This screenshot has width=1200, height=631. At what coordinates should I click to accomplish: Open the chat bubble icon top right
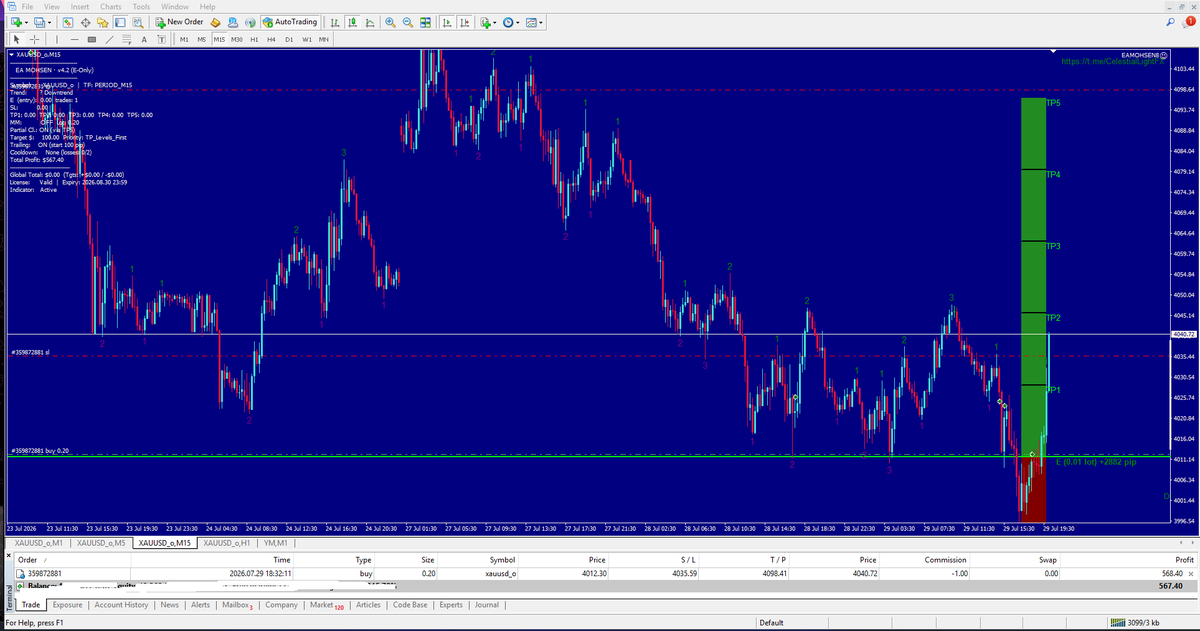click(1187, 22)
